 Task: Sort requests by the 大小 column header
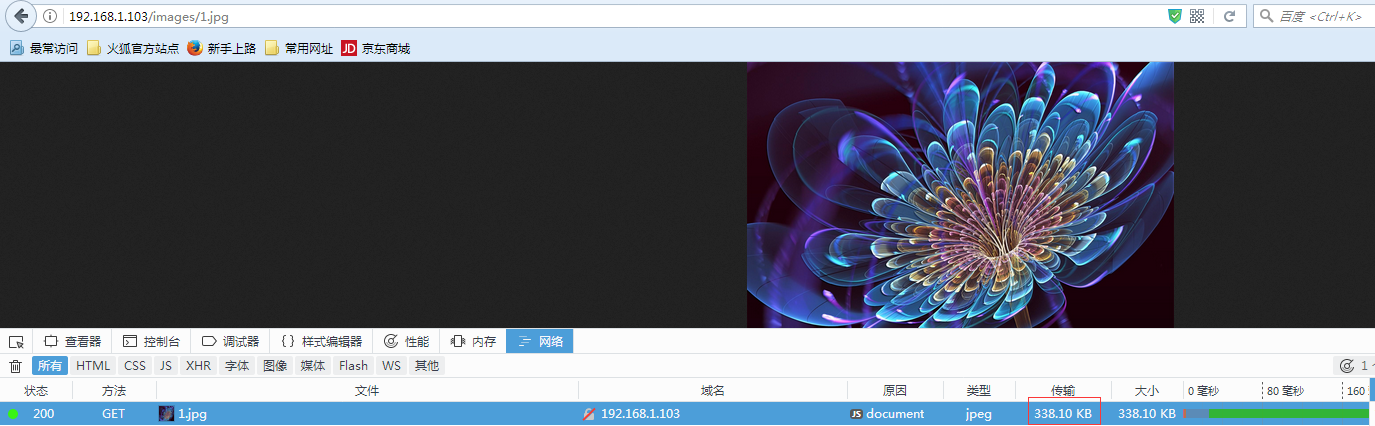click(x=1146, y=391)
